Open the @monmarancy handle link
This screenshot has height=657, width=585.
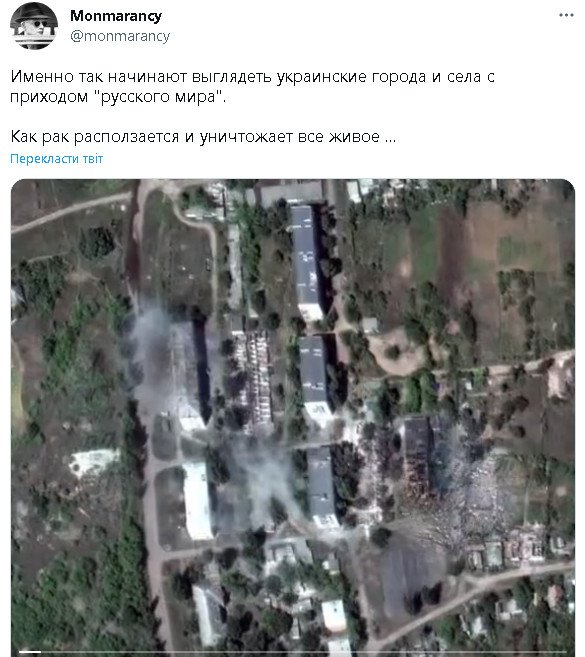click(120, 36)
